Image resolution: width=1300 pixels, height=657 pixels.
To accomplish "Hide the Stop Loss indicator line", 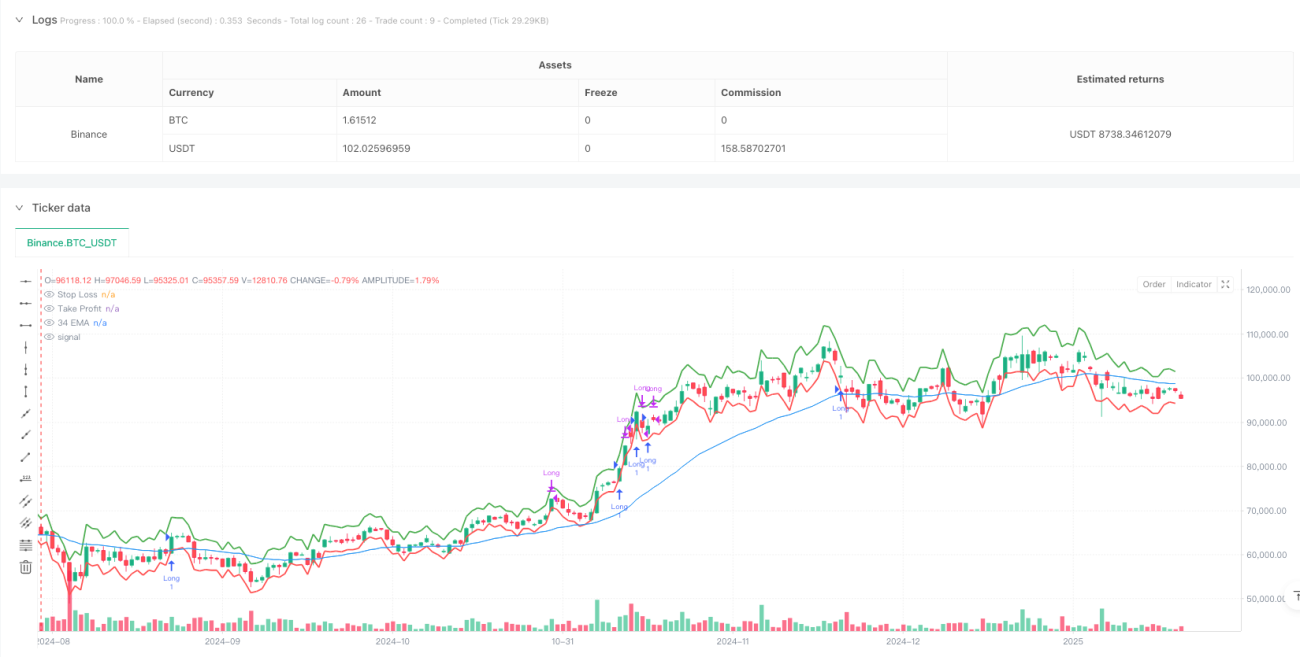I will point(49,295).
